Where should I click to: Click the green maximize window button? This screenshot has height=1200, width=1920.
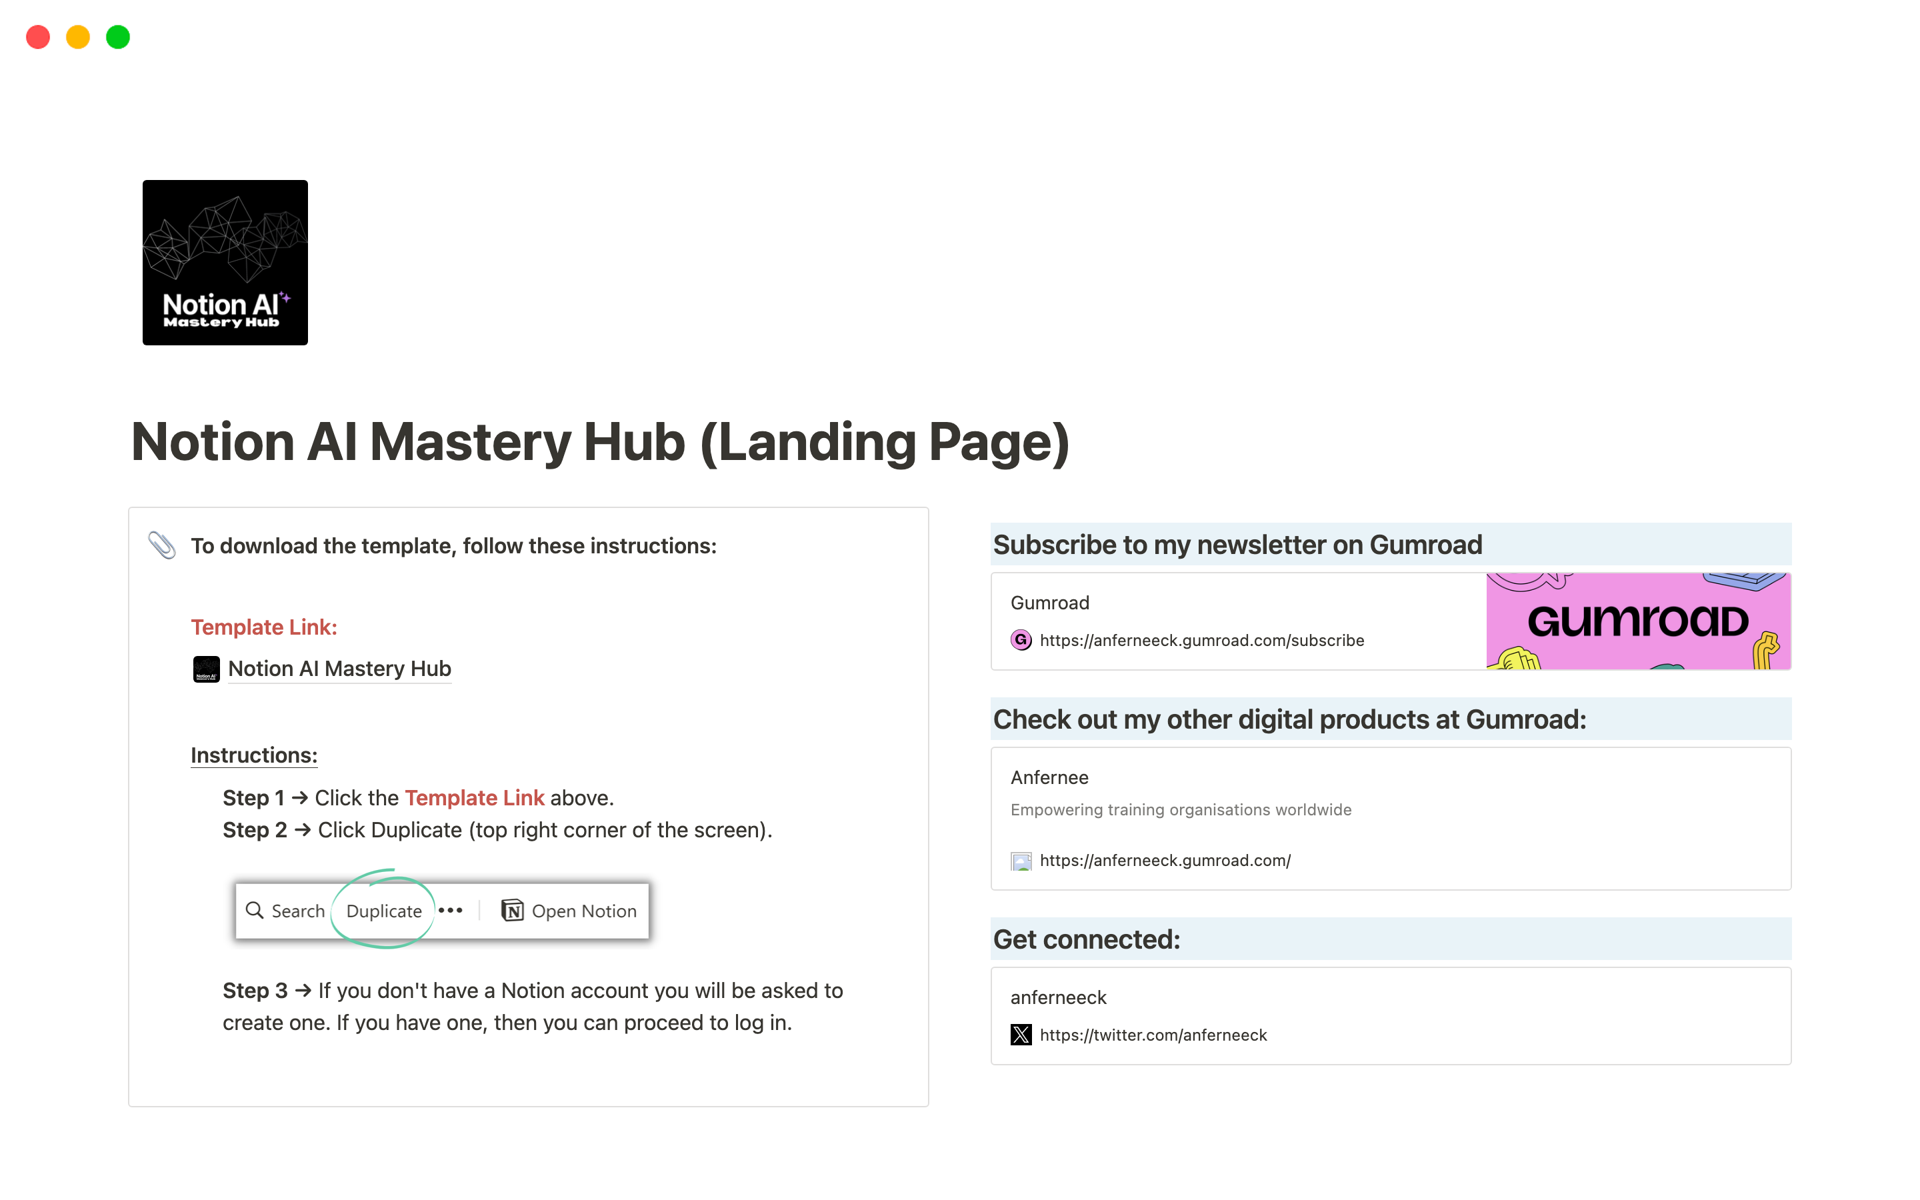click(x=118, y=37)
